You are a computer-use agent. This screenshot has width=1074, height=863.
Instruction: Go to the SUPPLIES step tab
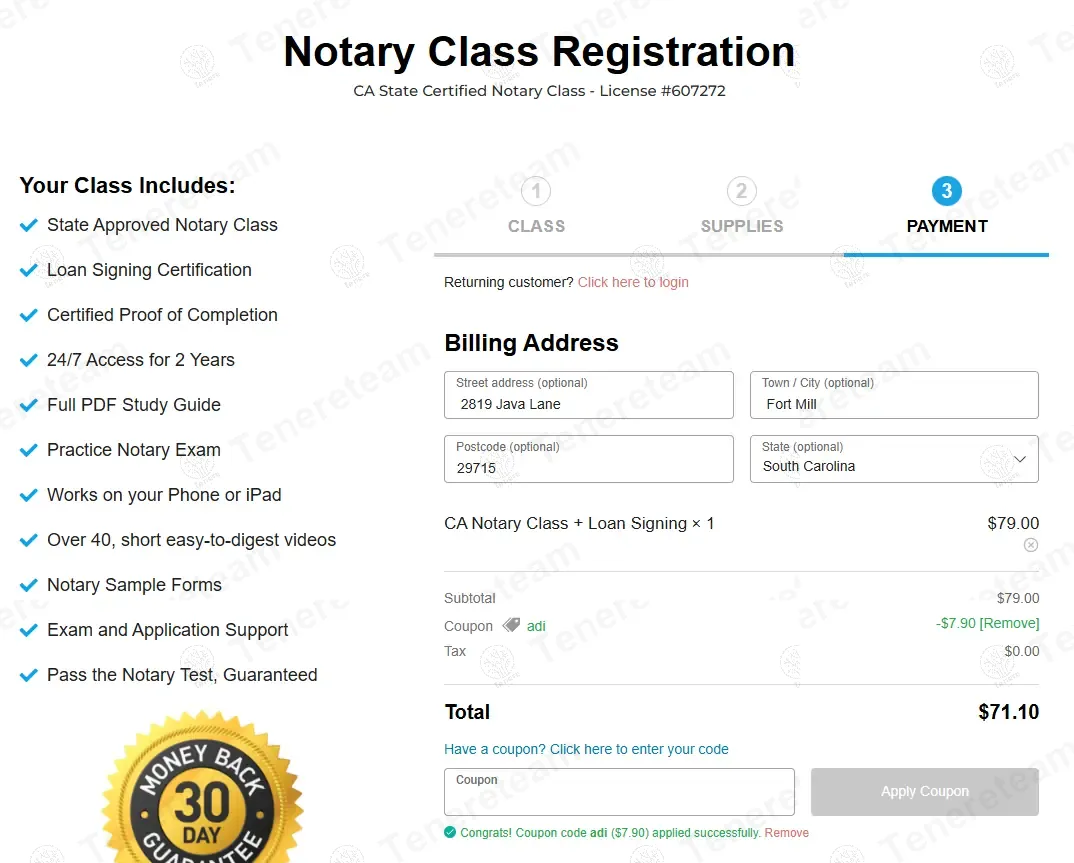click(741, 226)
